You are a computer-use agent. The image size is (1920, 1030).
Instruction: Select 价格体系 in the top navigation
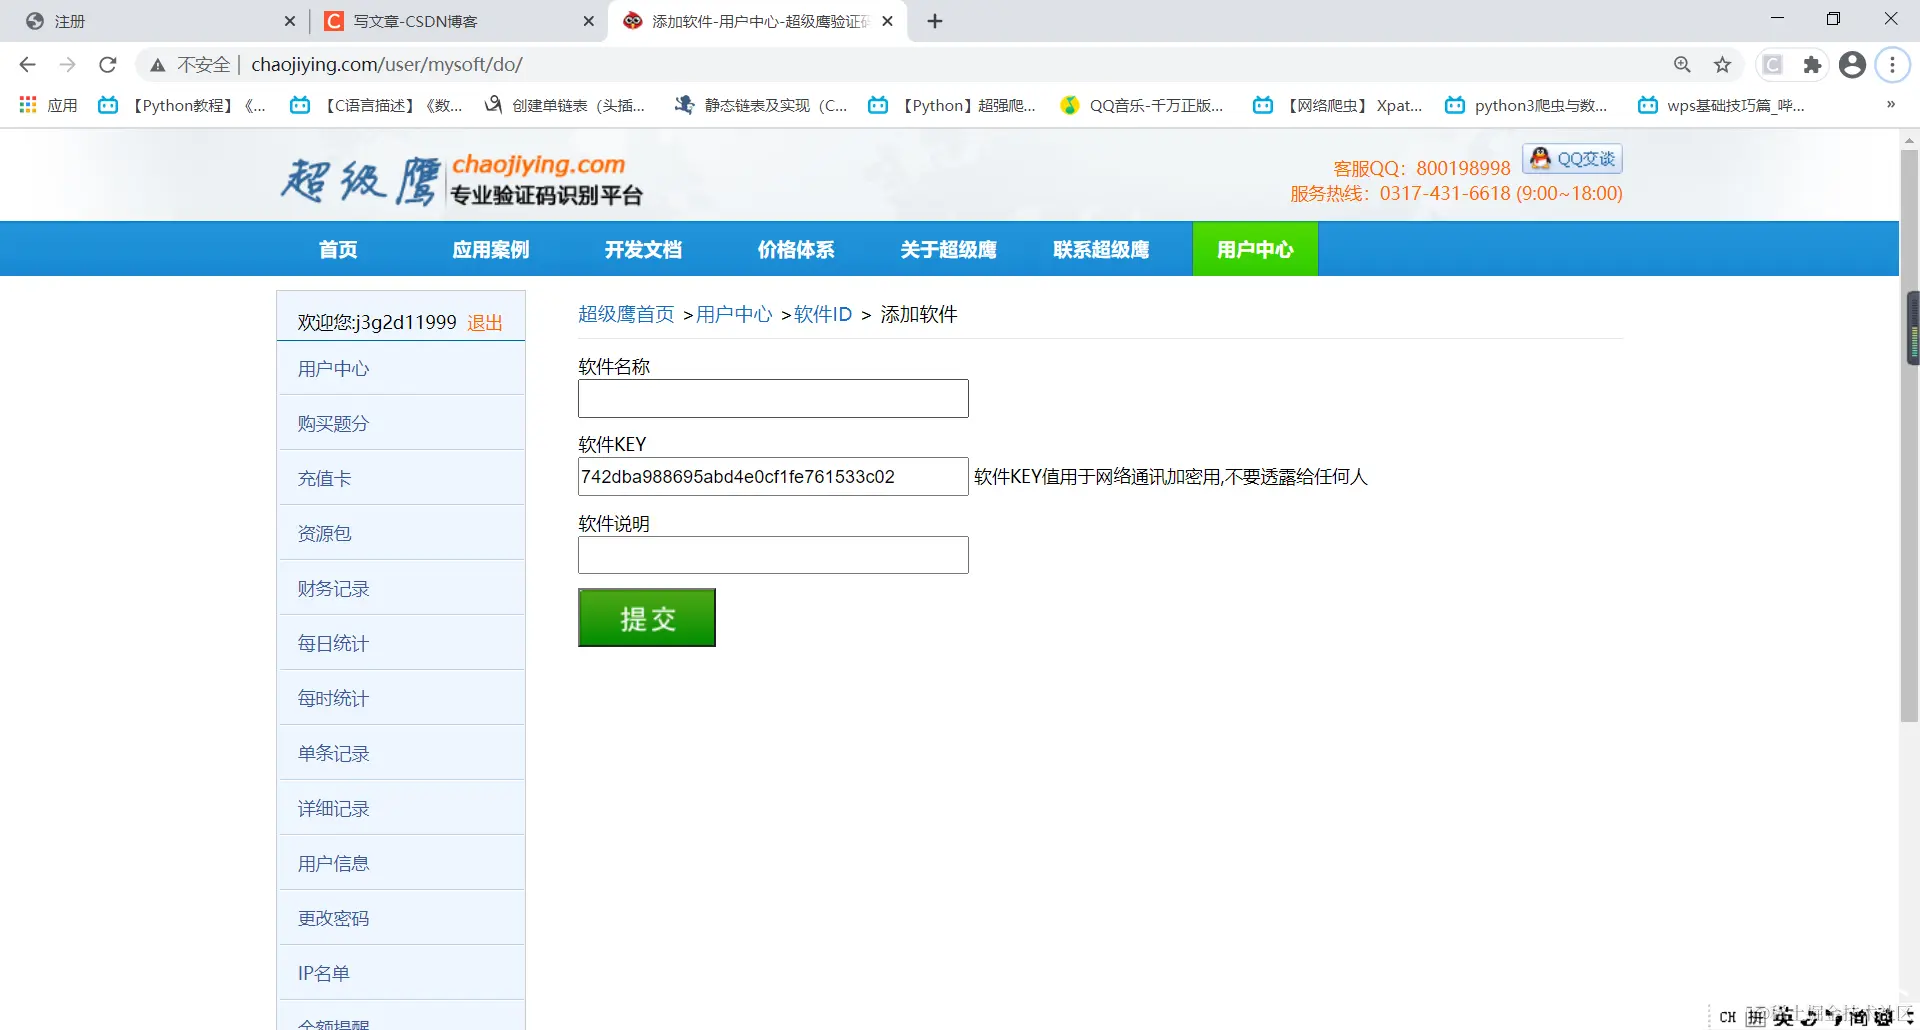coord(796,249)
